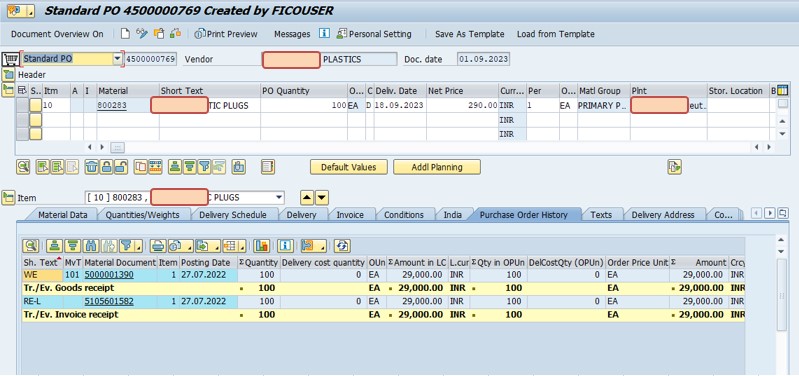
Task: Collapse the Item detail section expander
Action: point(8,198)
